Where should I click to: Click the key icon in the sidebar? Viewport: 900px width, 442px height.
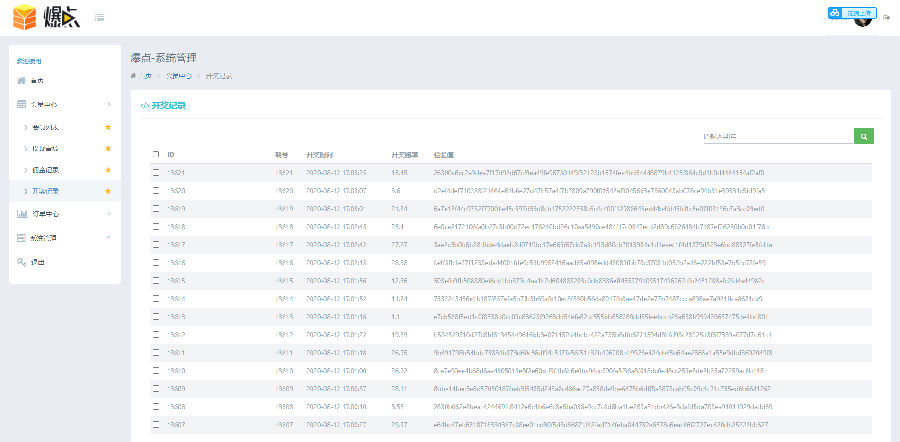coord(22,262)
